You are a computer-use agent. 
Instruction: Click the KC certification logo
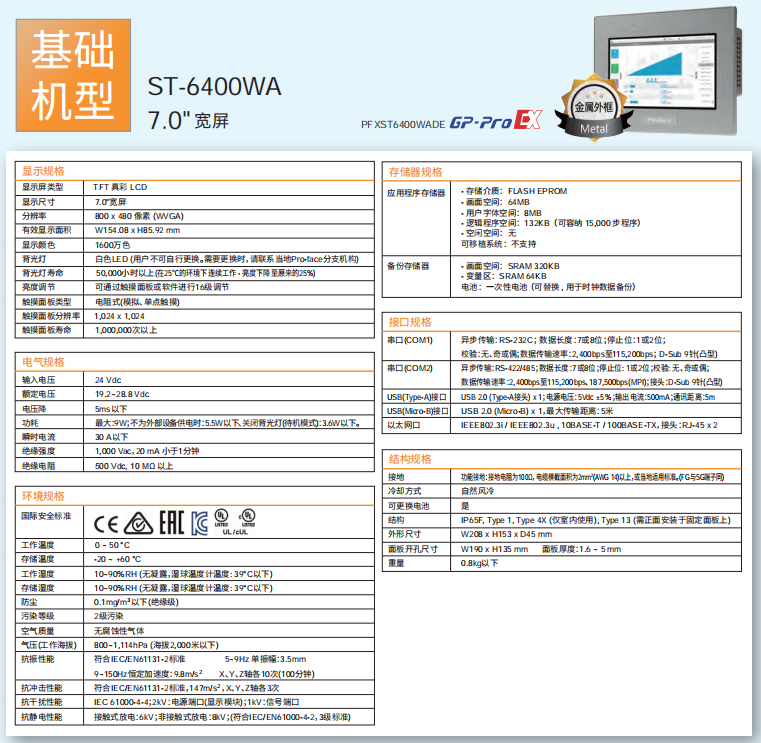(199, 523)
